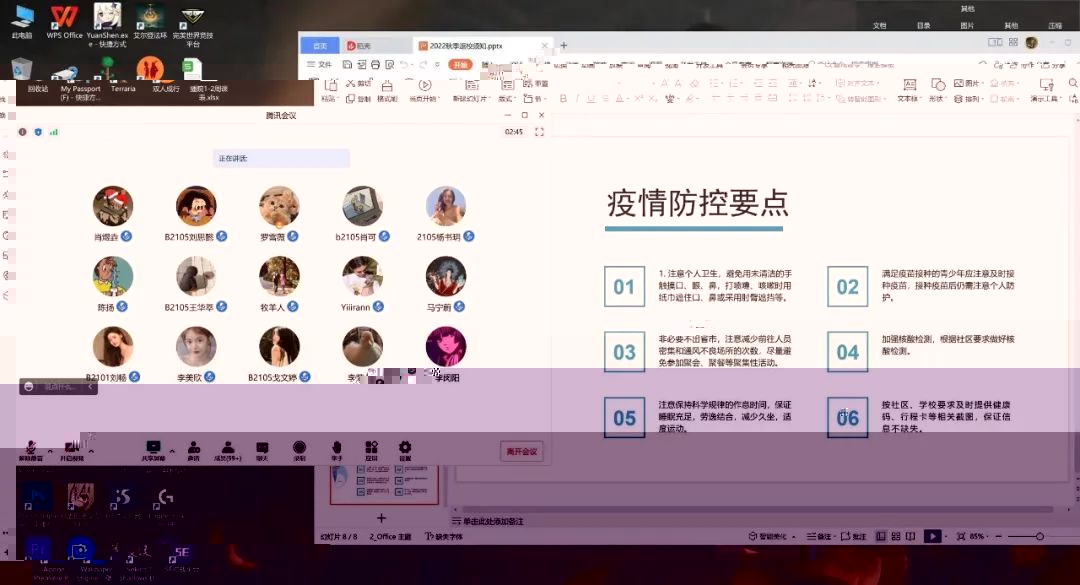This screenshot has height=585, width=1080.
Task: Click the undo arrow in WPS quick toolbar
Action: tap(404, 64)
